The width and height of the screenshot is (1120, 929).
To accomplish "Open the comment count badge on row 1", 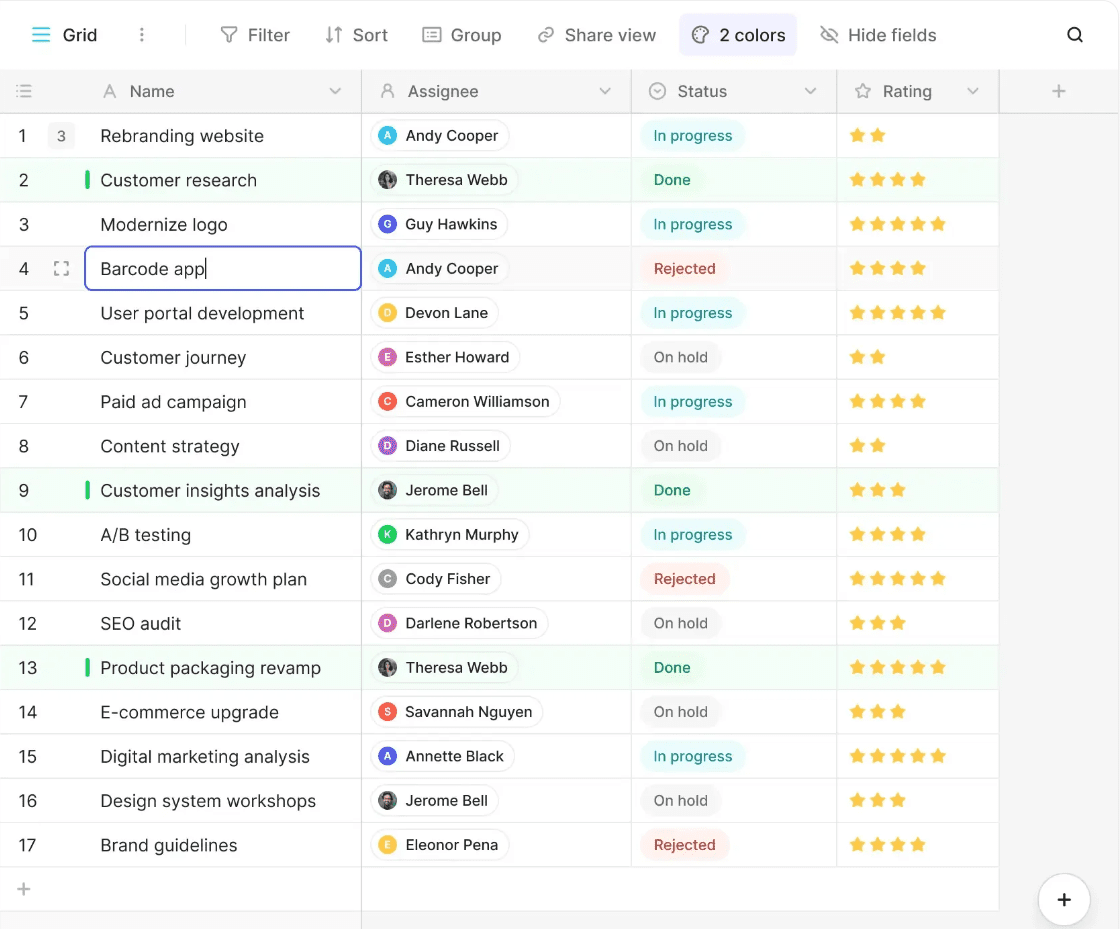I will (x=61, y=136).
